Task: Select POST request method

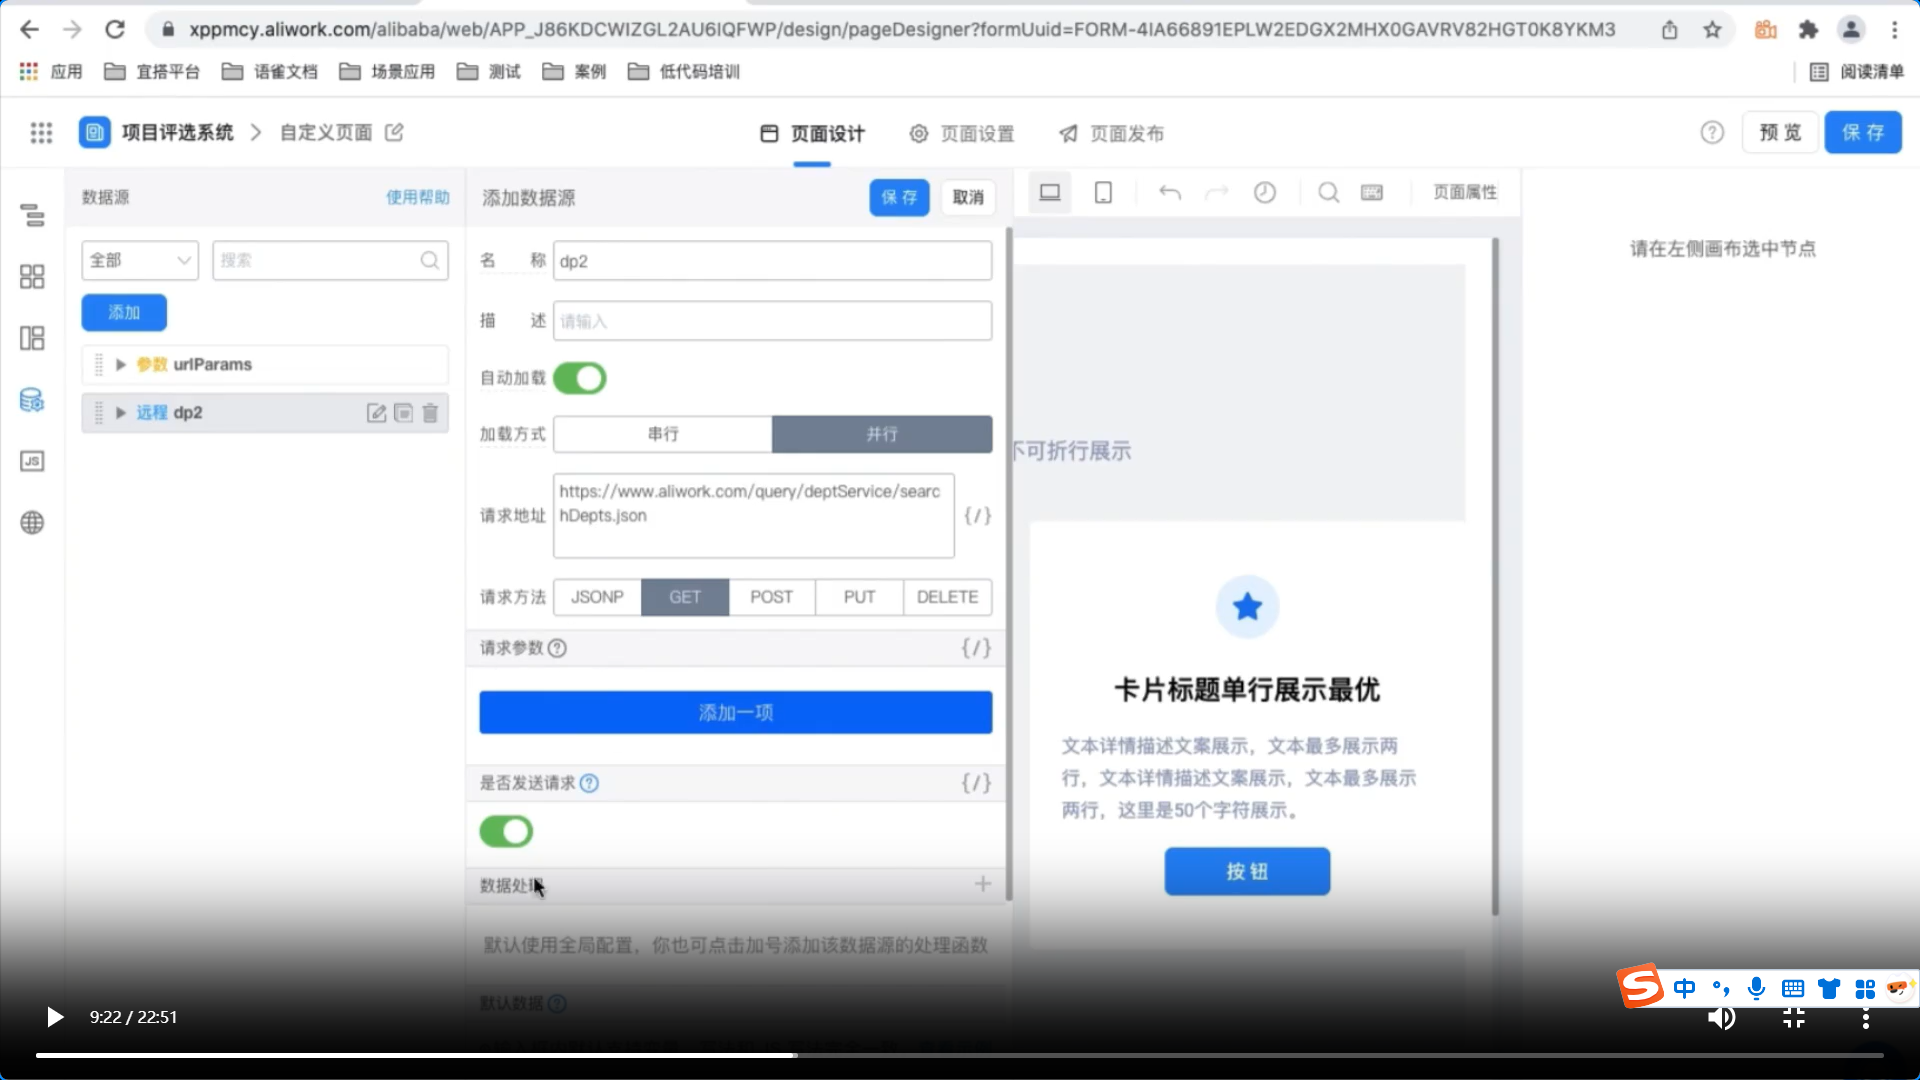Action: [x=771, y=597]
